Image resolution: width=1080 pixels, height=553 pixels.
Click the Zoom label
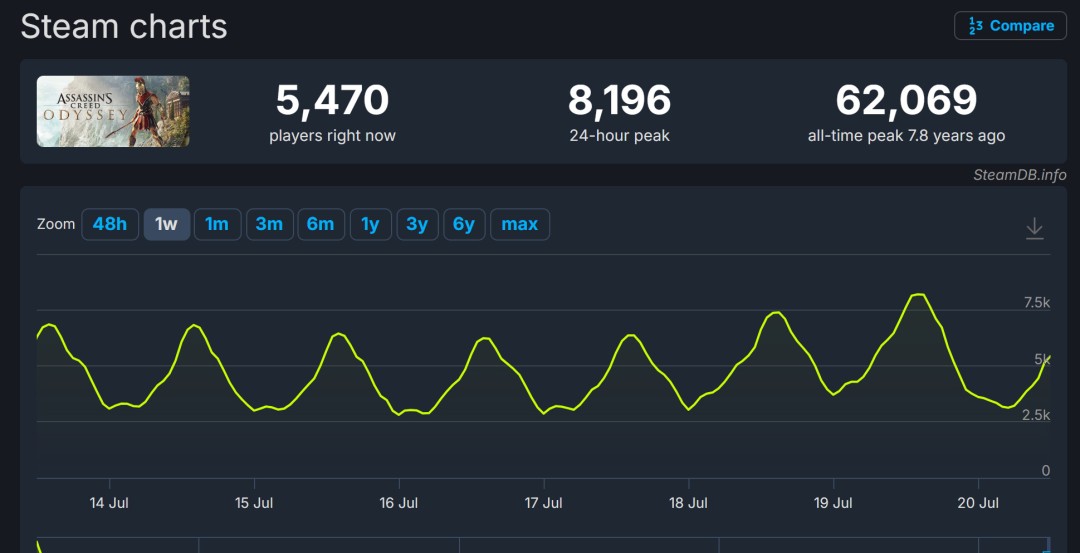(x=56, y=225)
